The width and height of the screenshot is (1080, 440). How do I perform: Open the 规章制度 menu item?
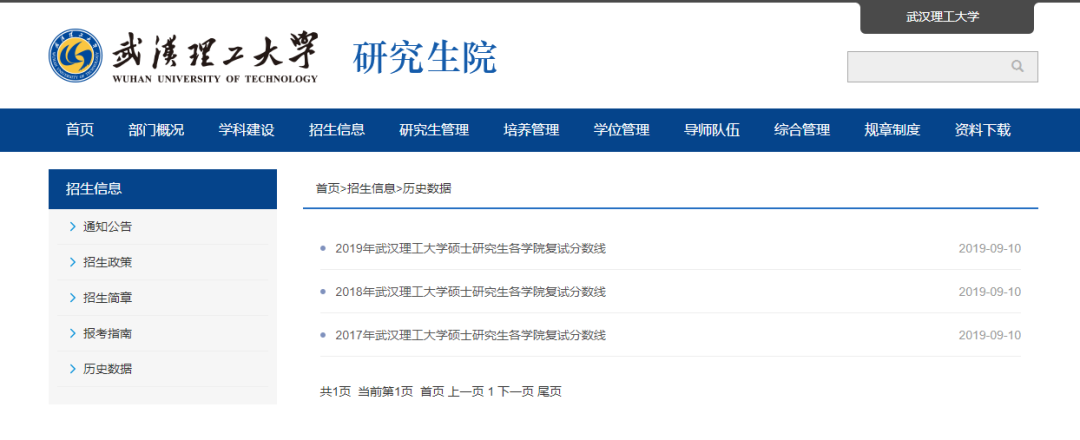click(x=892, y=130)
